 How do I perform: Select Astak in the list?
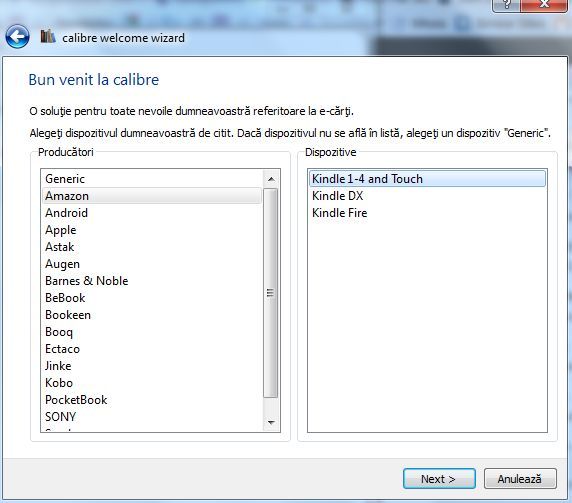(x=152, y=247)
